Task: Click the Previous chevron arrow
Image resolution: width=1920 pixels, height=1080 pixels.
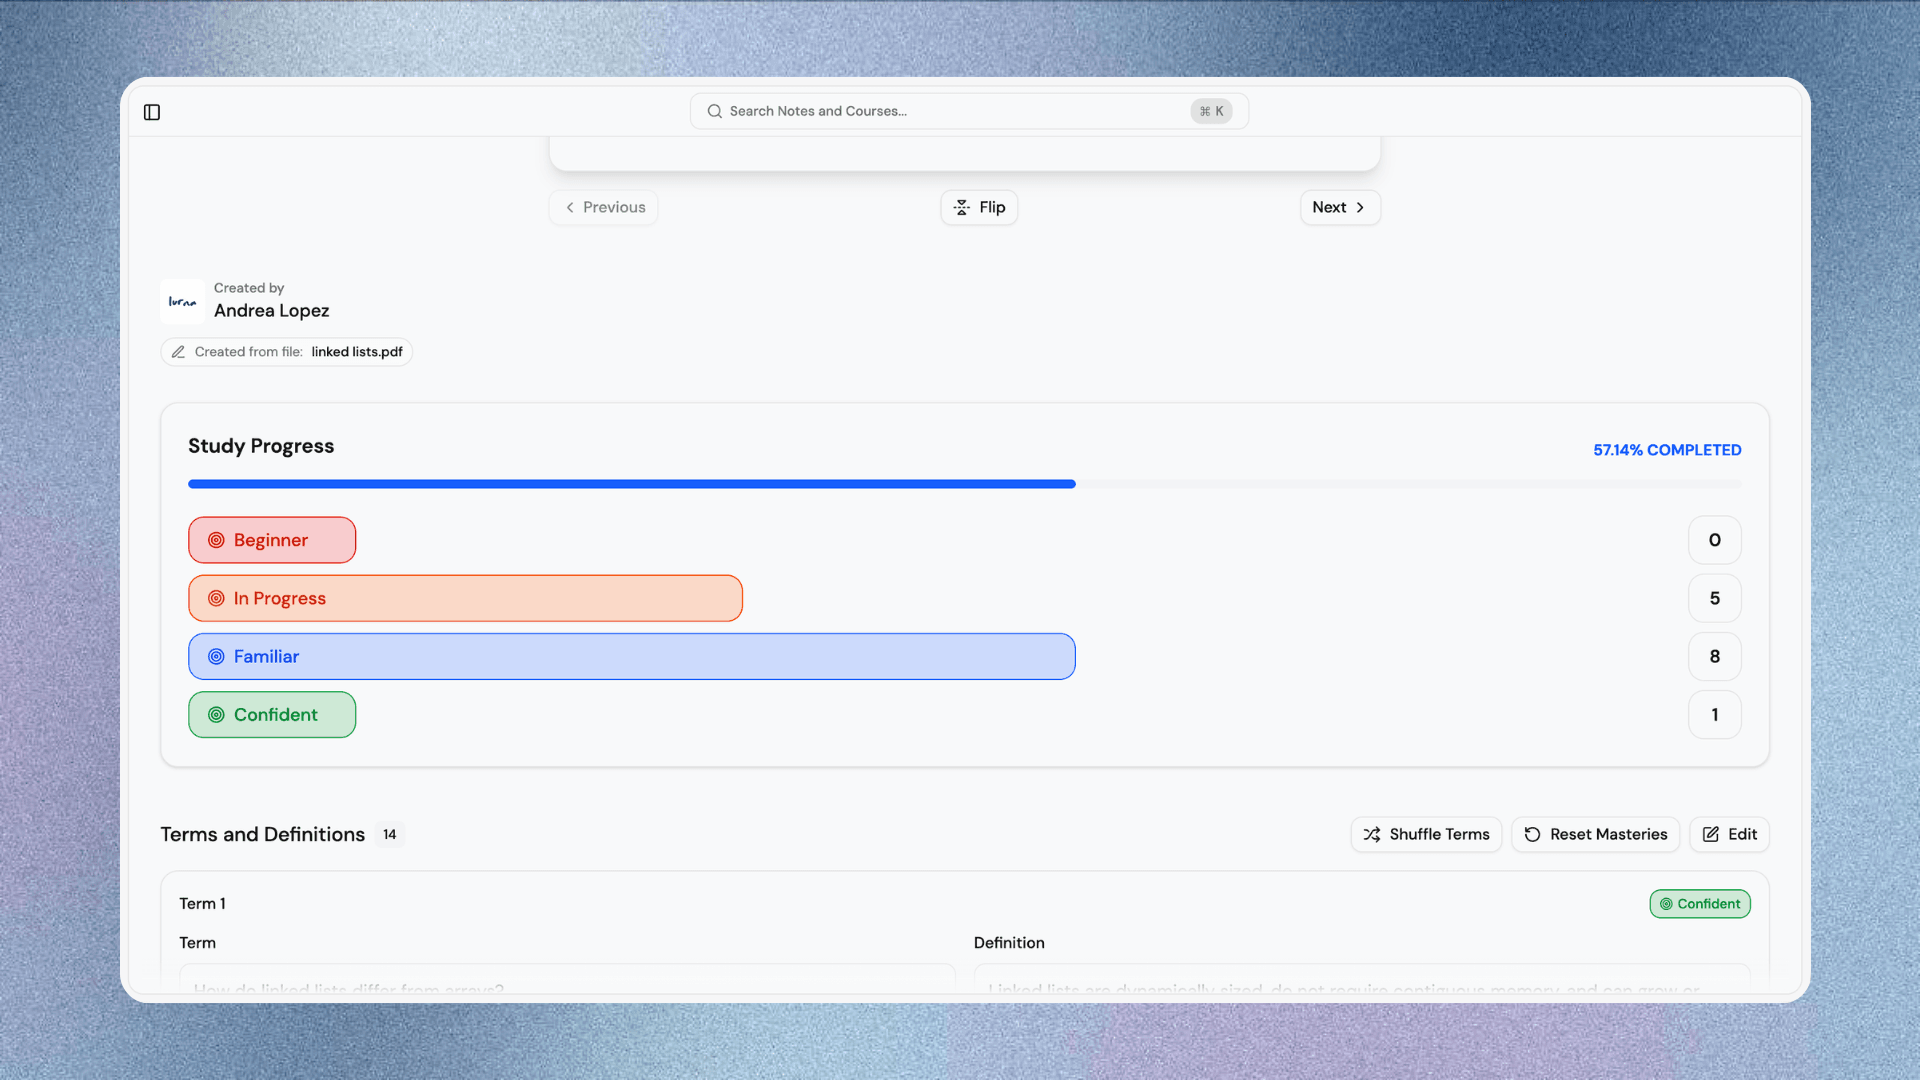Action: tap(570, 207)
